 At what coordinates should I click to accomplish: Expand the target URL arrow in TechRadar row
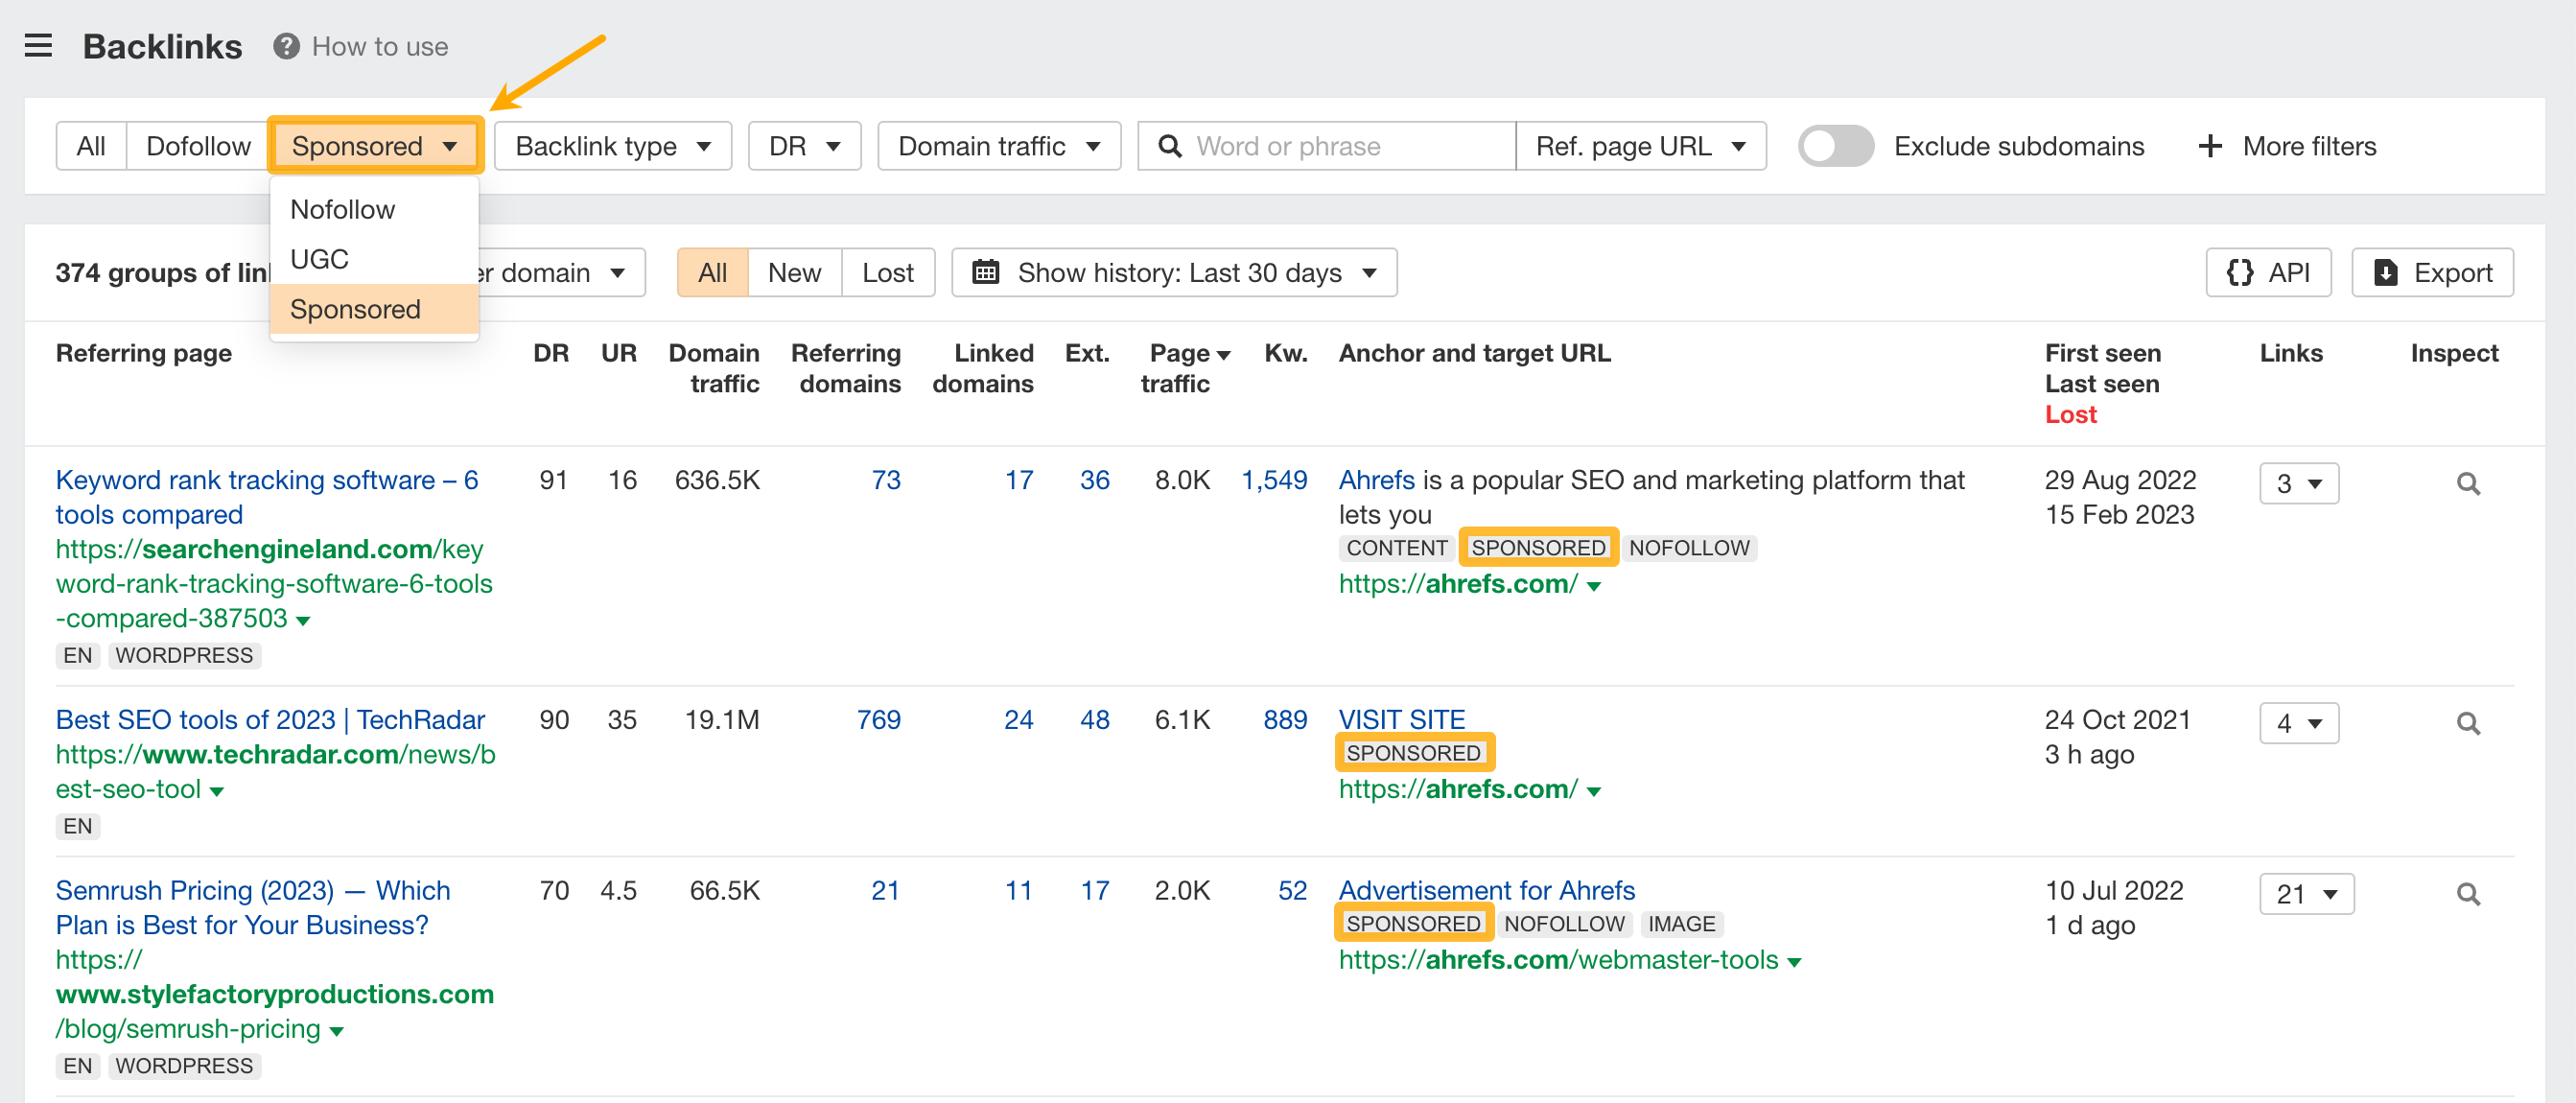[1593, 791]
